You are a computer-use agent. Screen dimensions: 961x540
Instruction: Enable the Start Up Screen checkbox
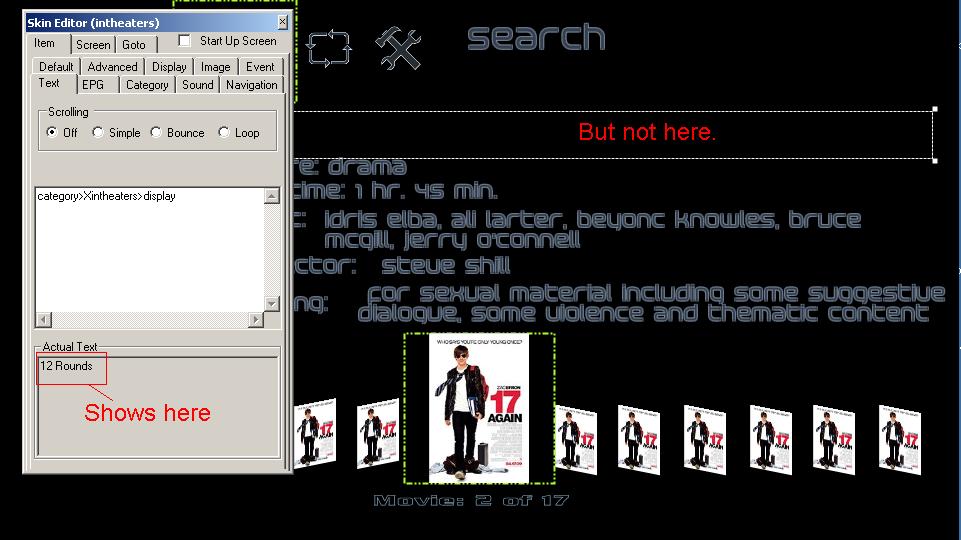[184, 40]
